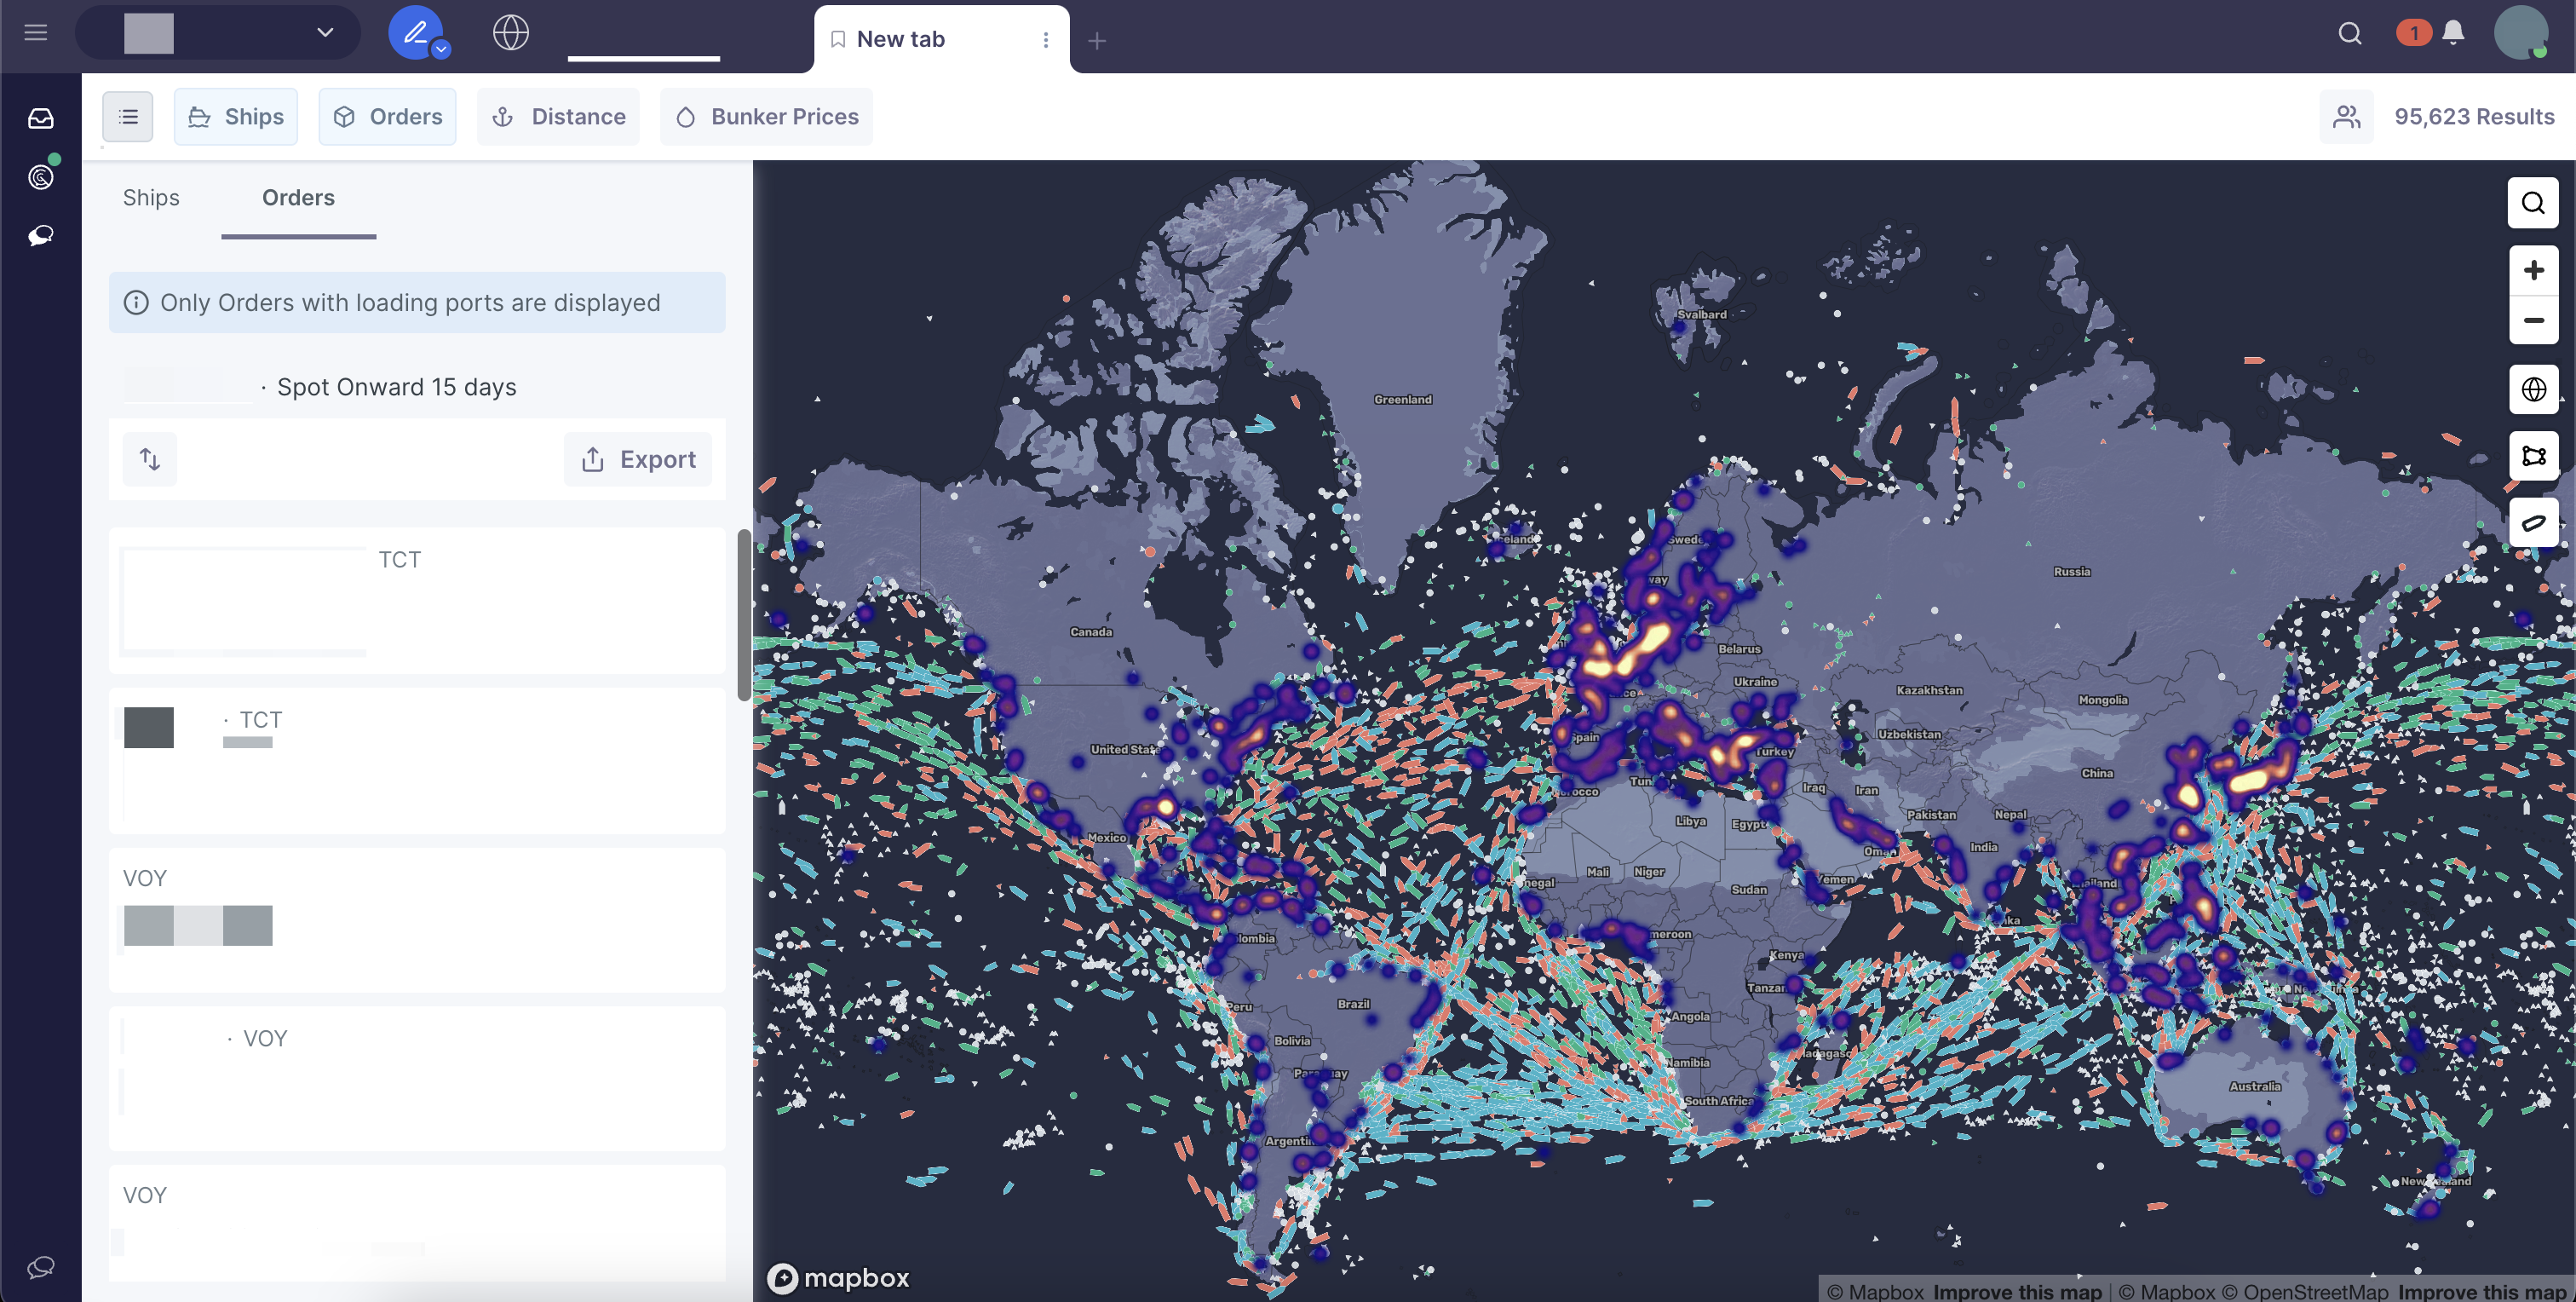Toggle the list panel view button

[x=128, y=117]
